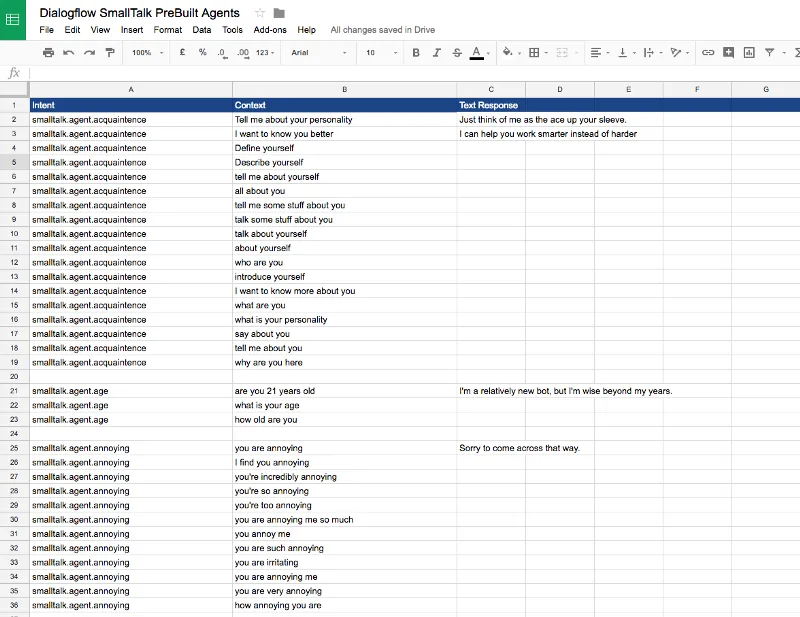This screenshot has height=617, width=800.
Task: Select column B header
Action: click(344, 89)
